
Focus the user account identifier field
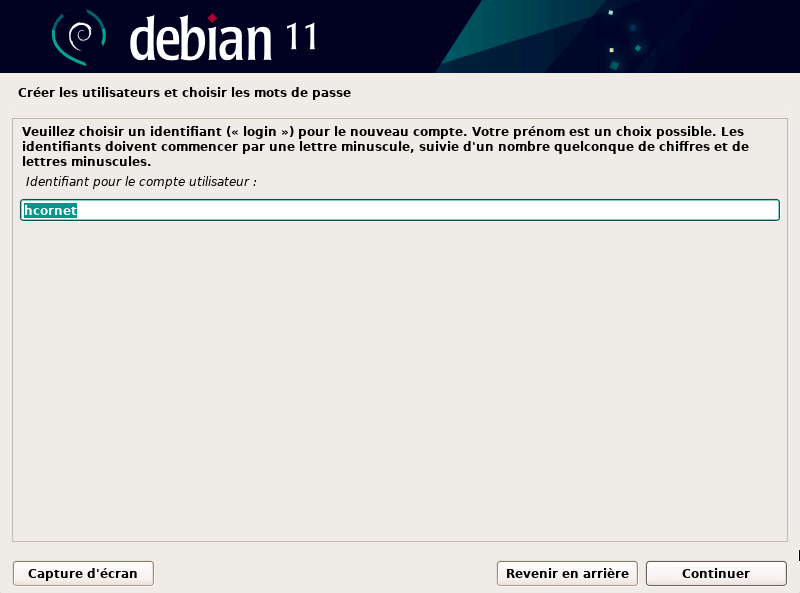click(x=400, y=210)
